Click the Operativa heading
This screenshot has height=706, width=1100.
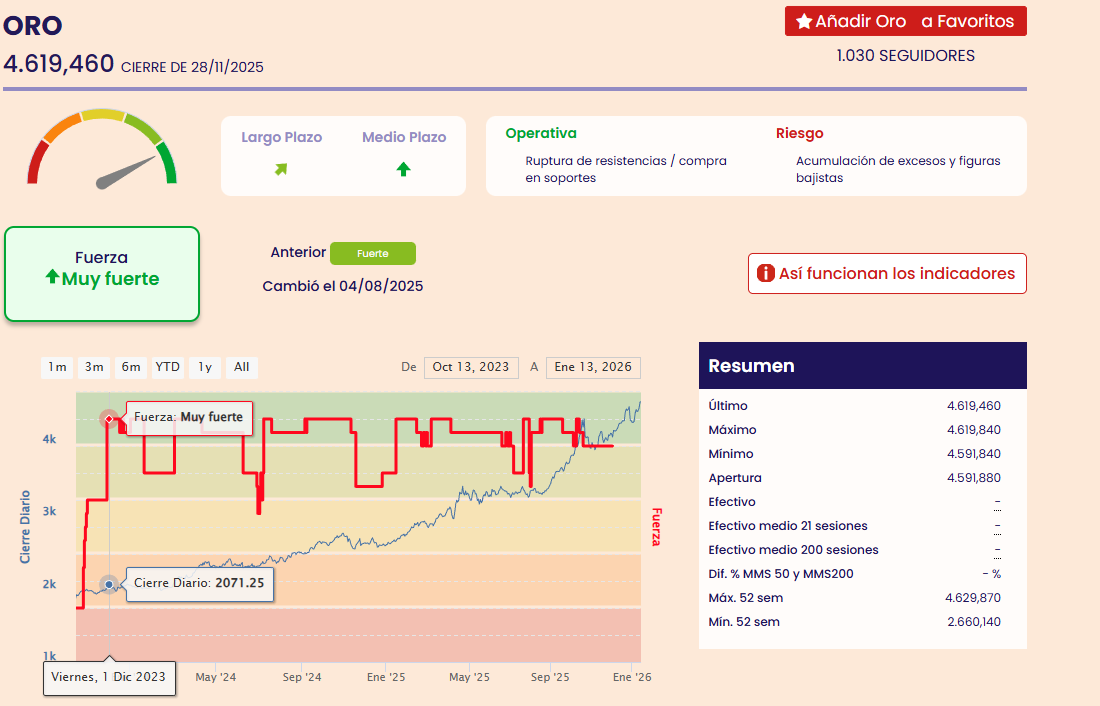(x=541, y=133)
